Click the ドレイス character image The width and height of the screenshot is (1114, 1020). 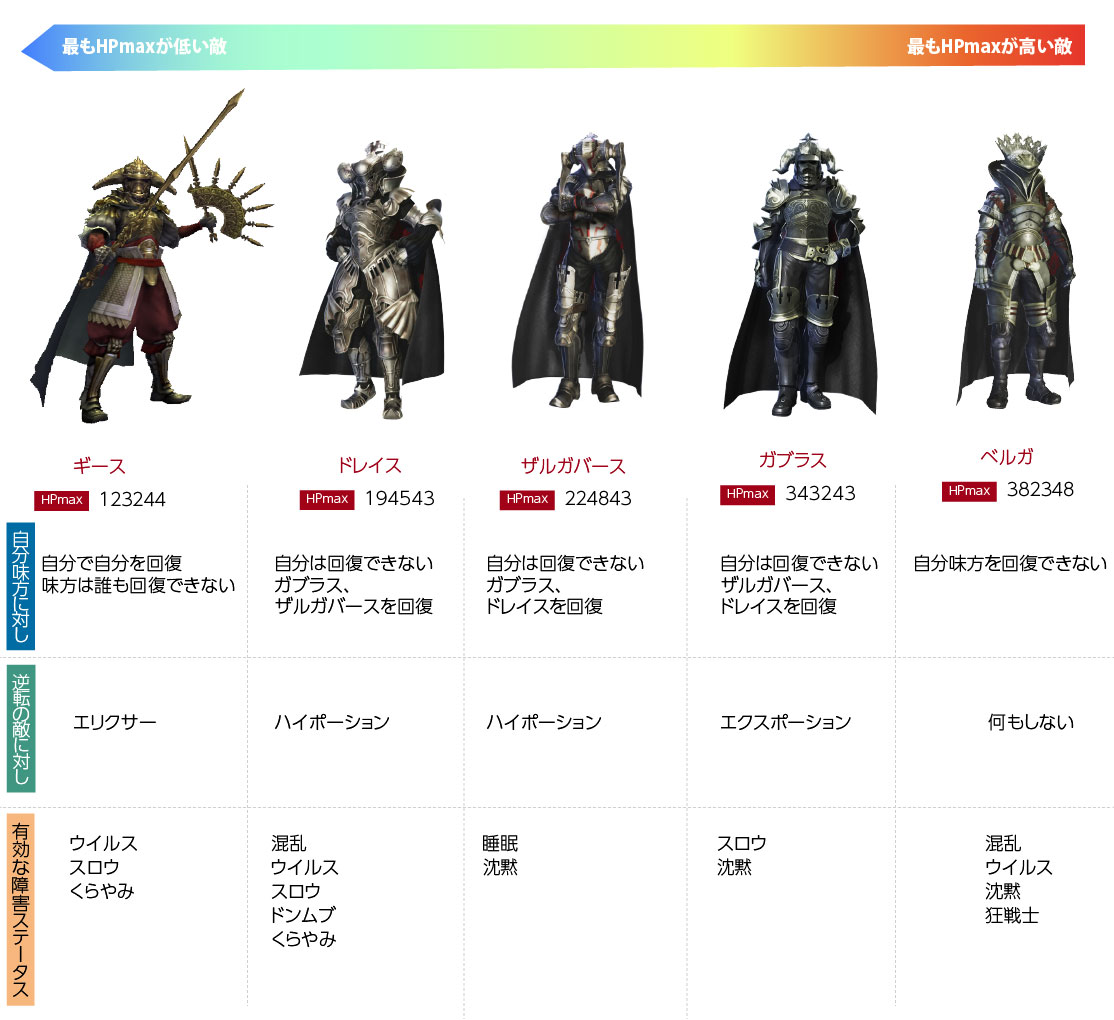[372, 278]
